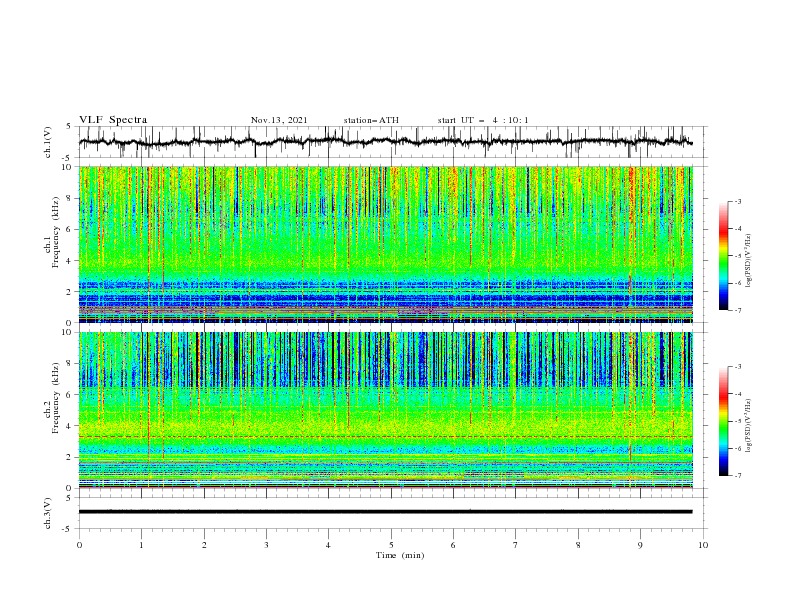
Task: Click the "Time (min)" axis title
Action: 400,555
